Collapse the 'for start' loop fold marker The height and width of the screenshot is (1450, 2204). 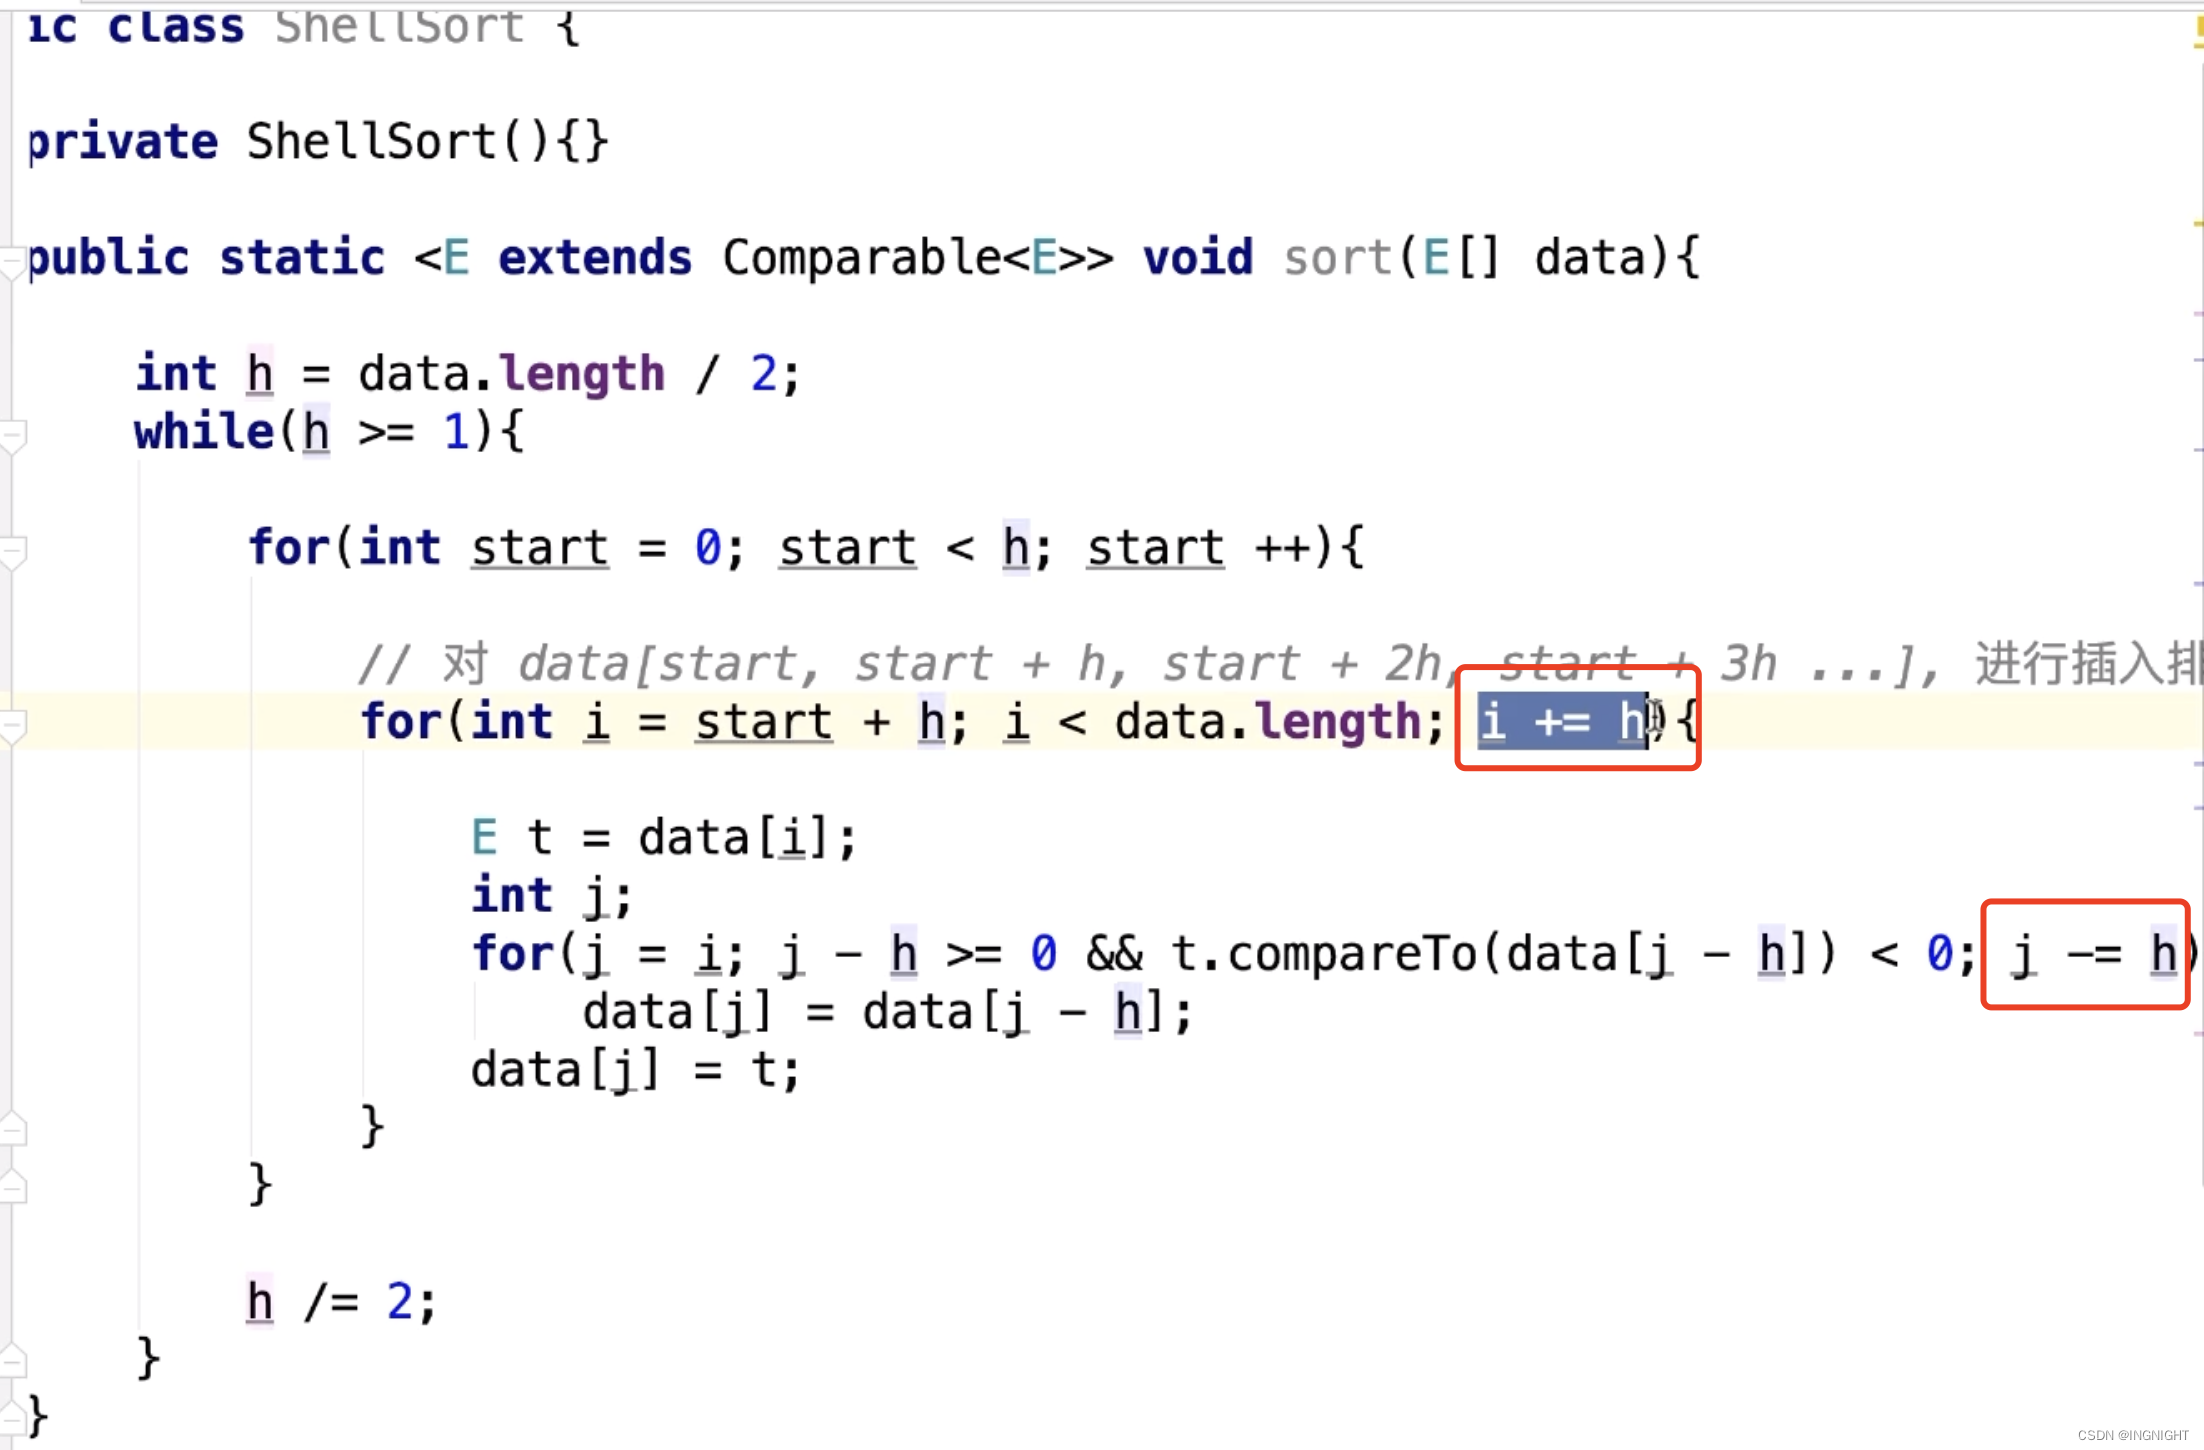point(12,552)
